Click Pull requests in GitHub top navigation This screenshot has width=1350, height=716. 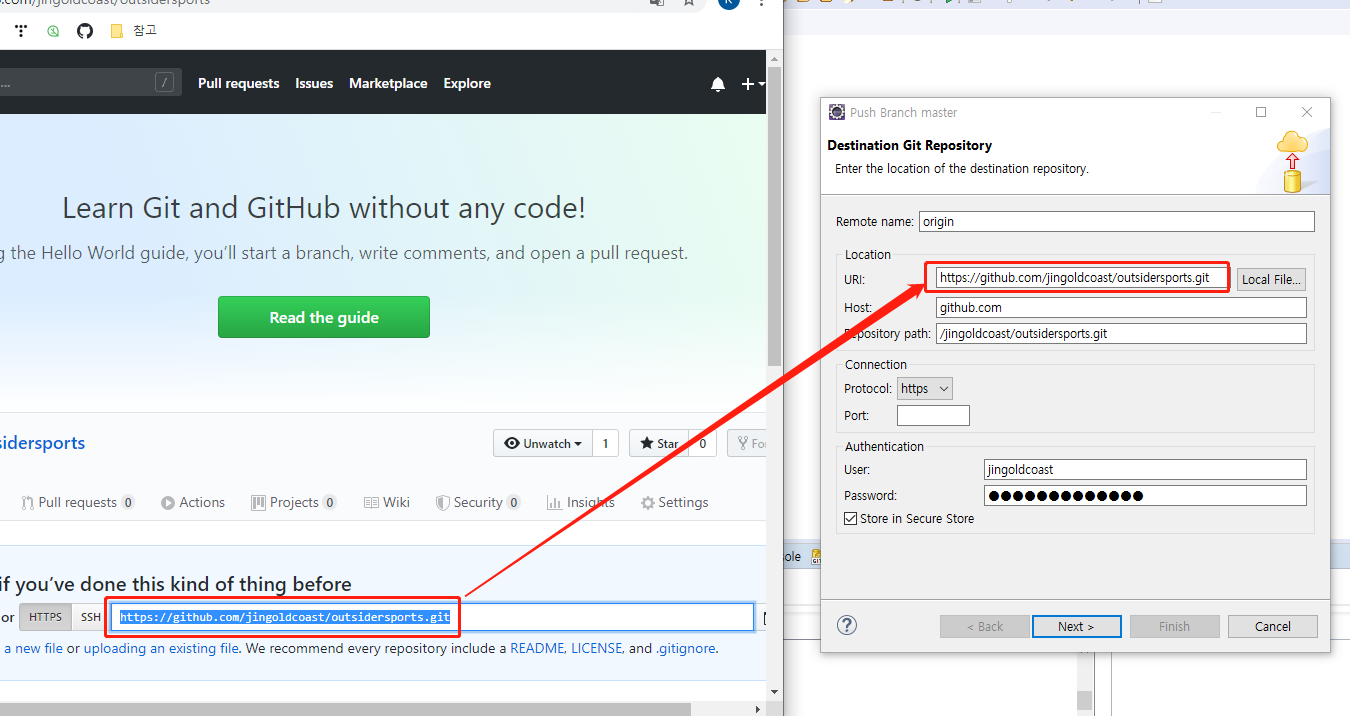click(238, 83)
